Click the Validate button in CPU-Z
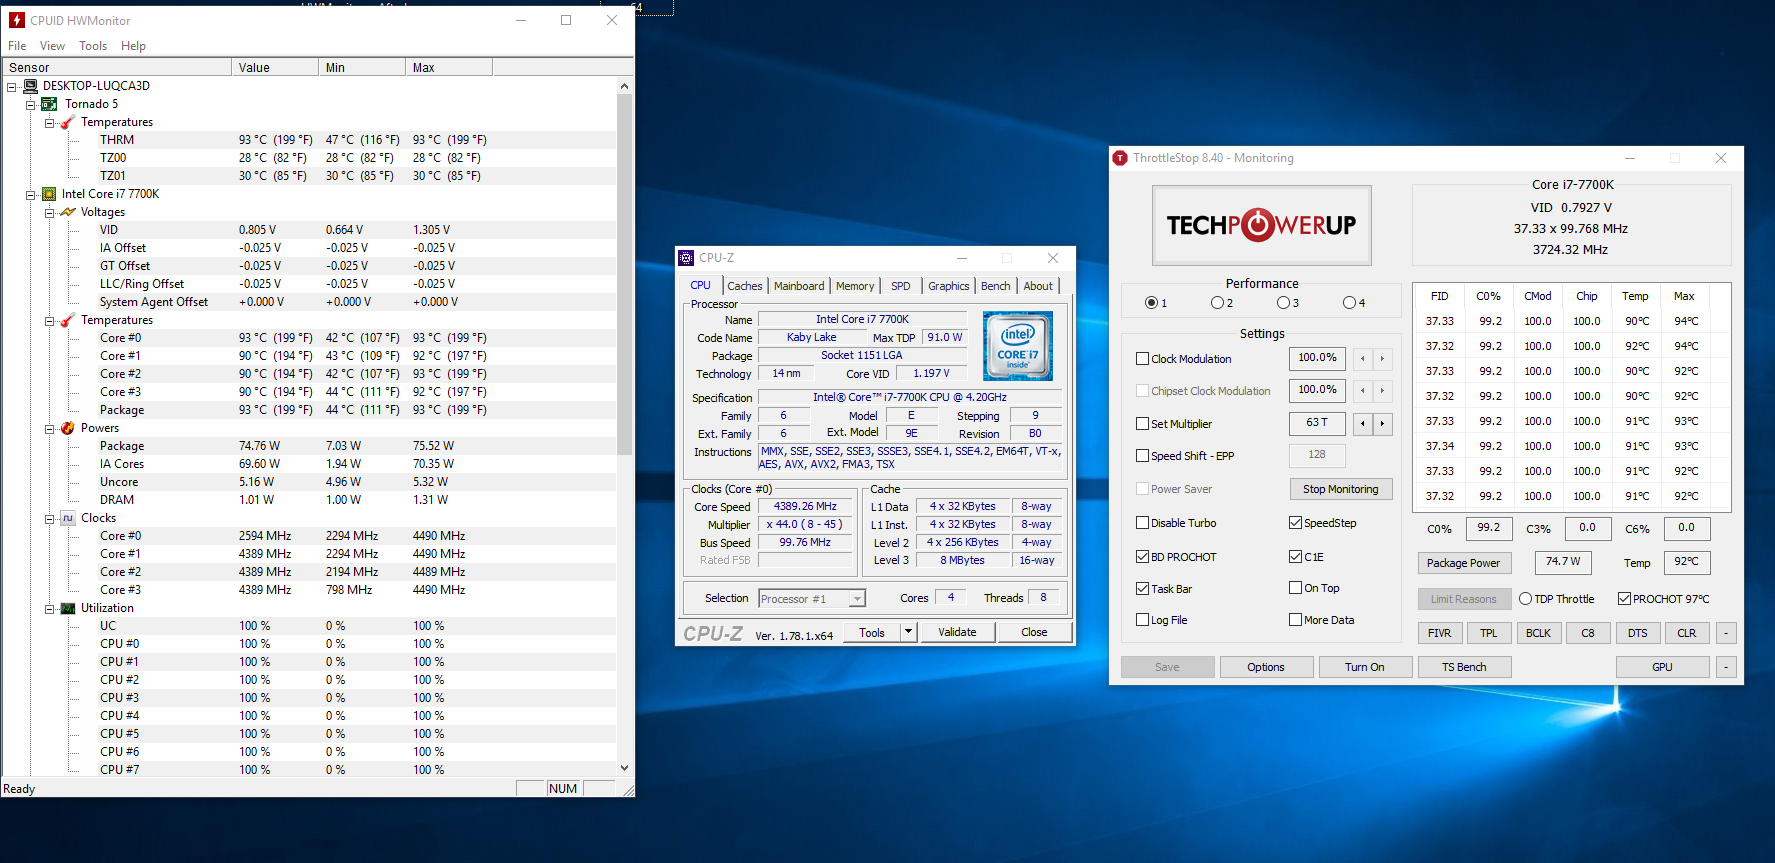The height and width of the screenshot is (863, 1775). tap(957, 632)
